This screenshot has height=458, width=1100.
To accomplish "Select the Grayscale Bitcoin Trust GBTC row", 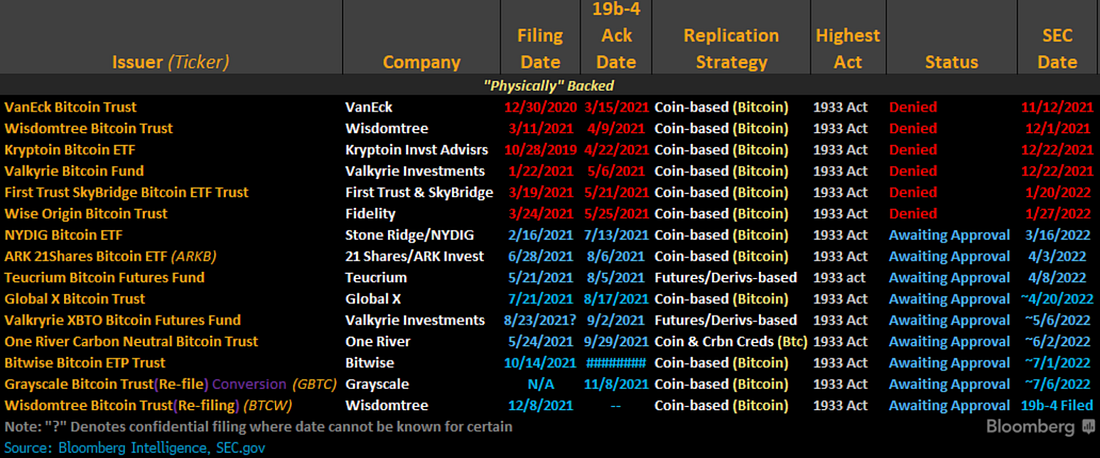I will (x=550, y=384).
